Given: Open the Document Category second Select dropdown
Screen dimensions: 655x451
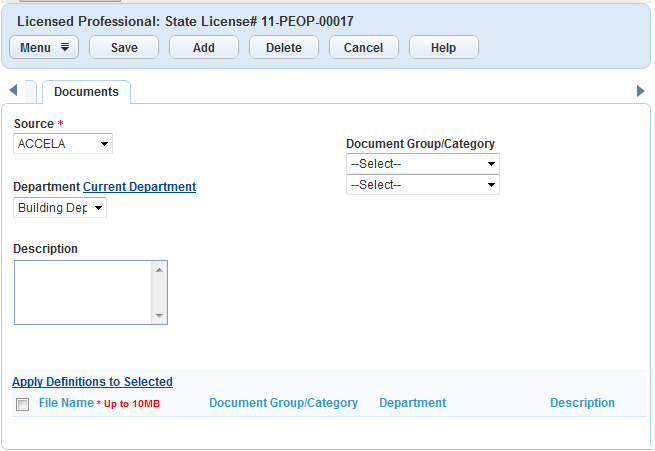Looking at the screenshot, I should click(x=422, y=185).
